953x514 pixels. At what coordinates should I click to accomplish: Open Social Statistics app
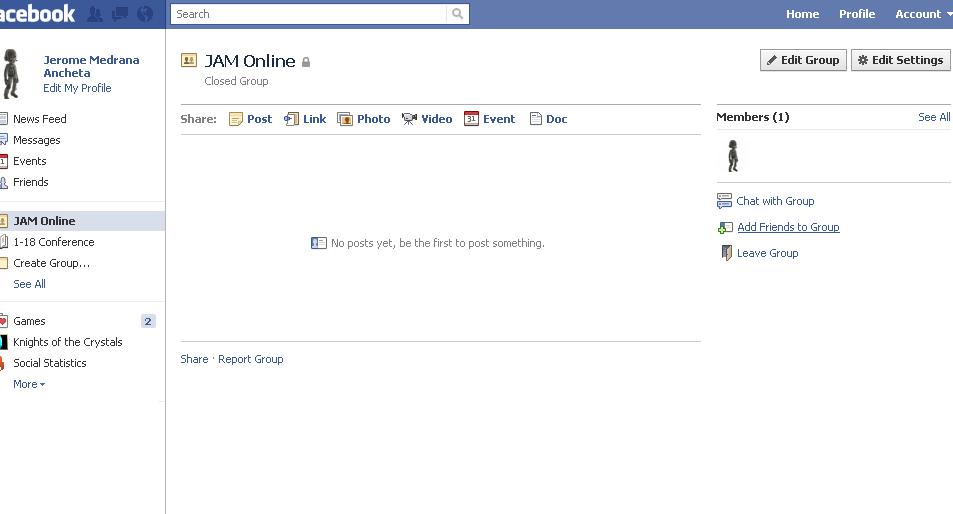click(x=50, y=363)
